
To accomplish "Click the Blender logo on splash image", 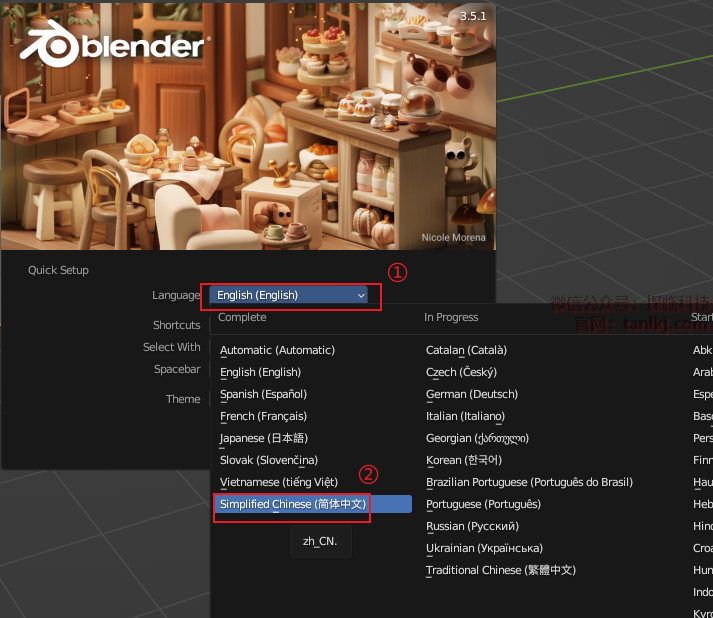I will pyautogui.click(x=113, y=45).
